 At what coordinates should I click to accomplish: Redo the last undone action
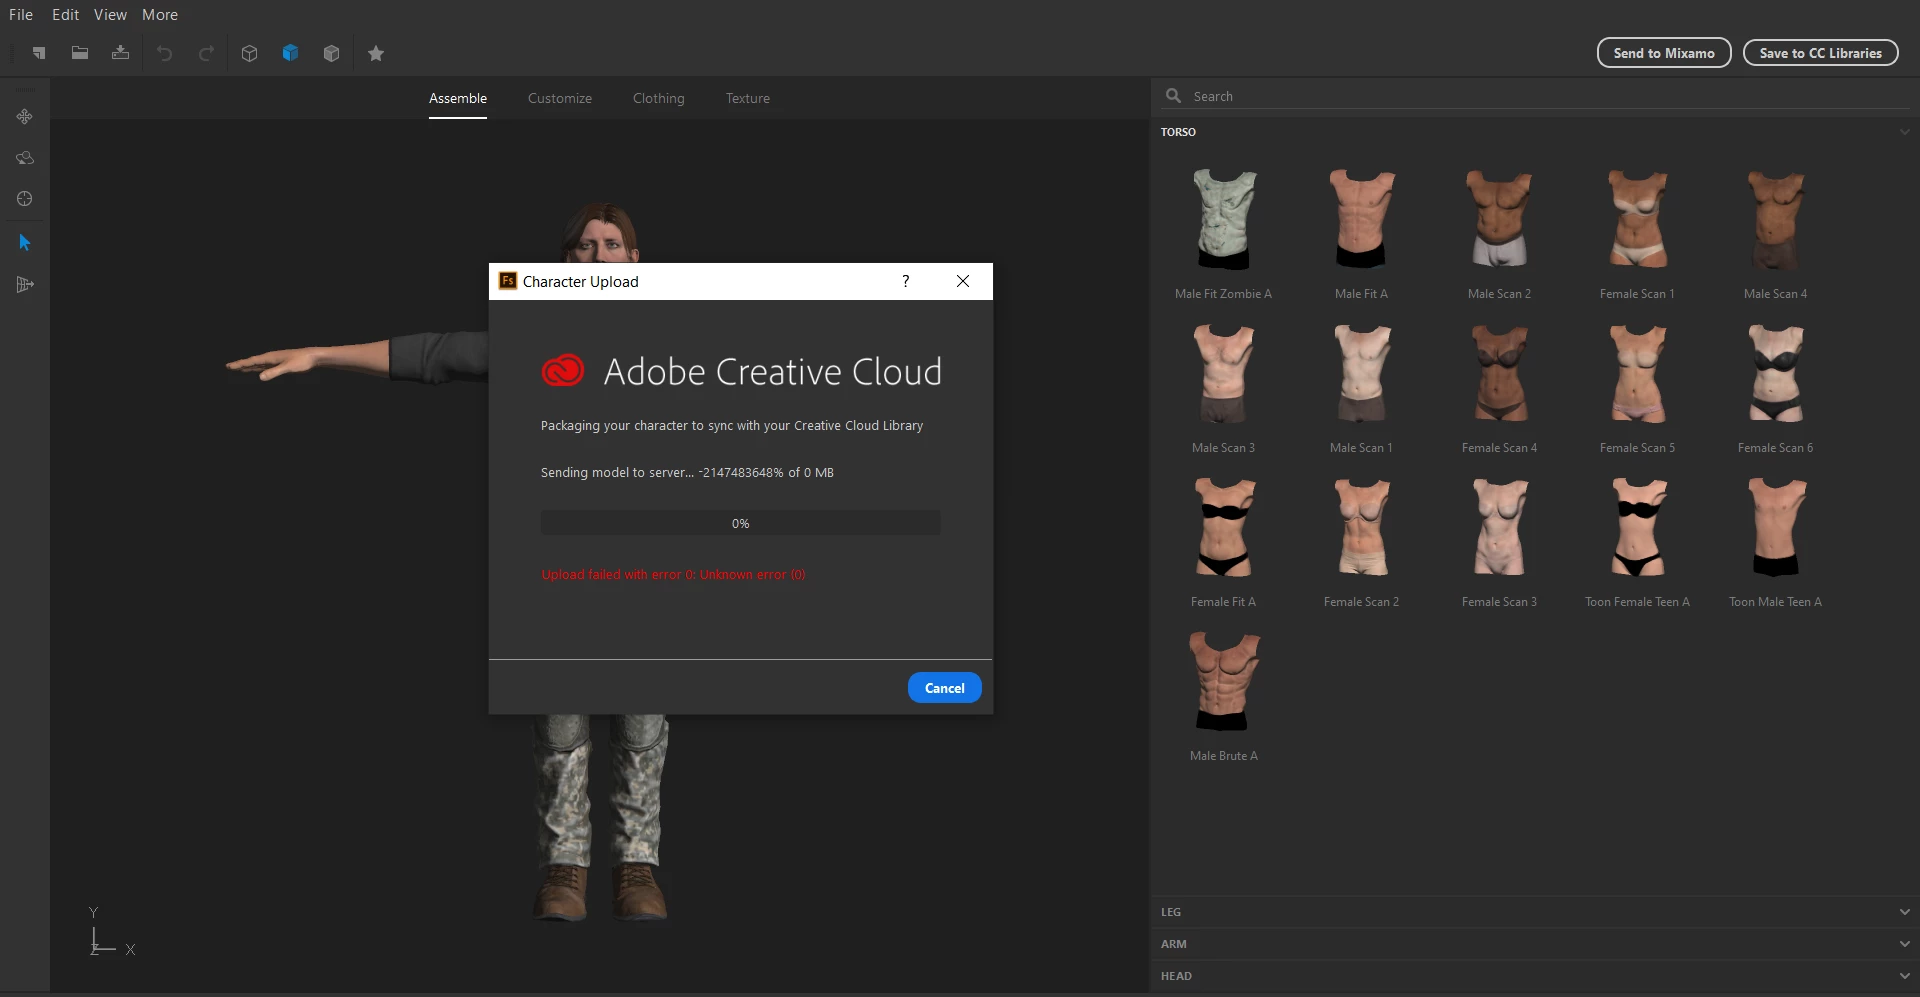pos(206,53)
